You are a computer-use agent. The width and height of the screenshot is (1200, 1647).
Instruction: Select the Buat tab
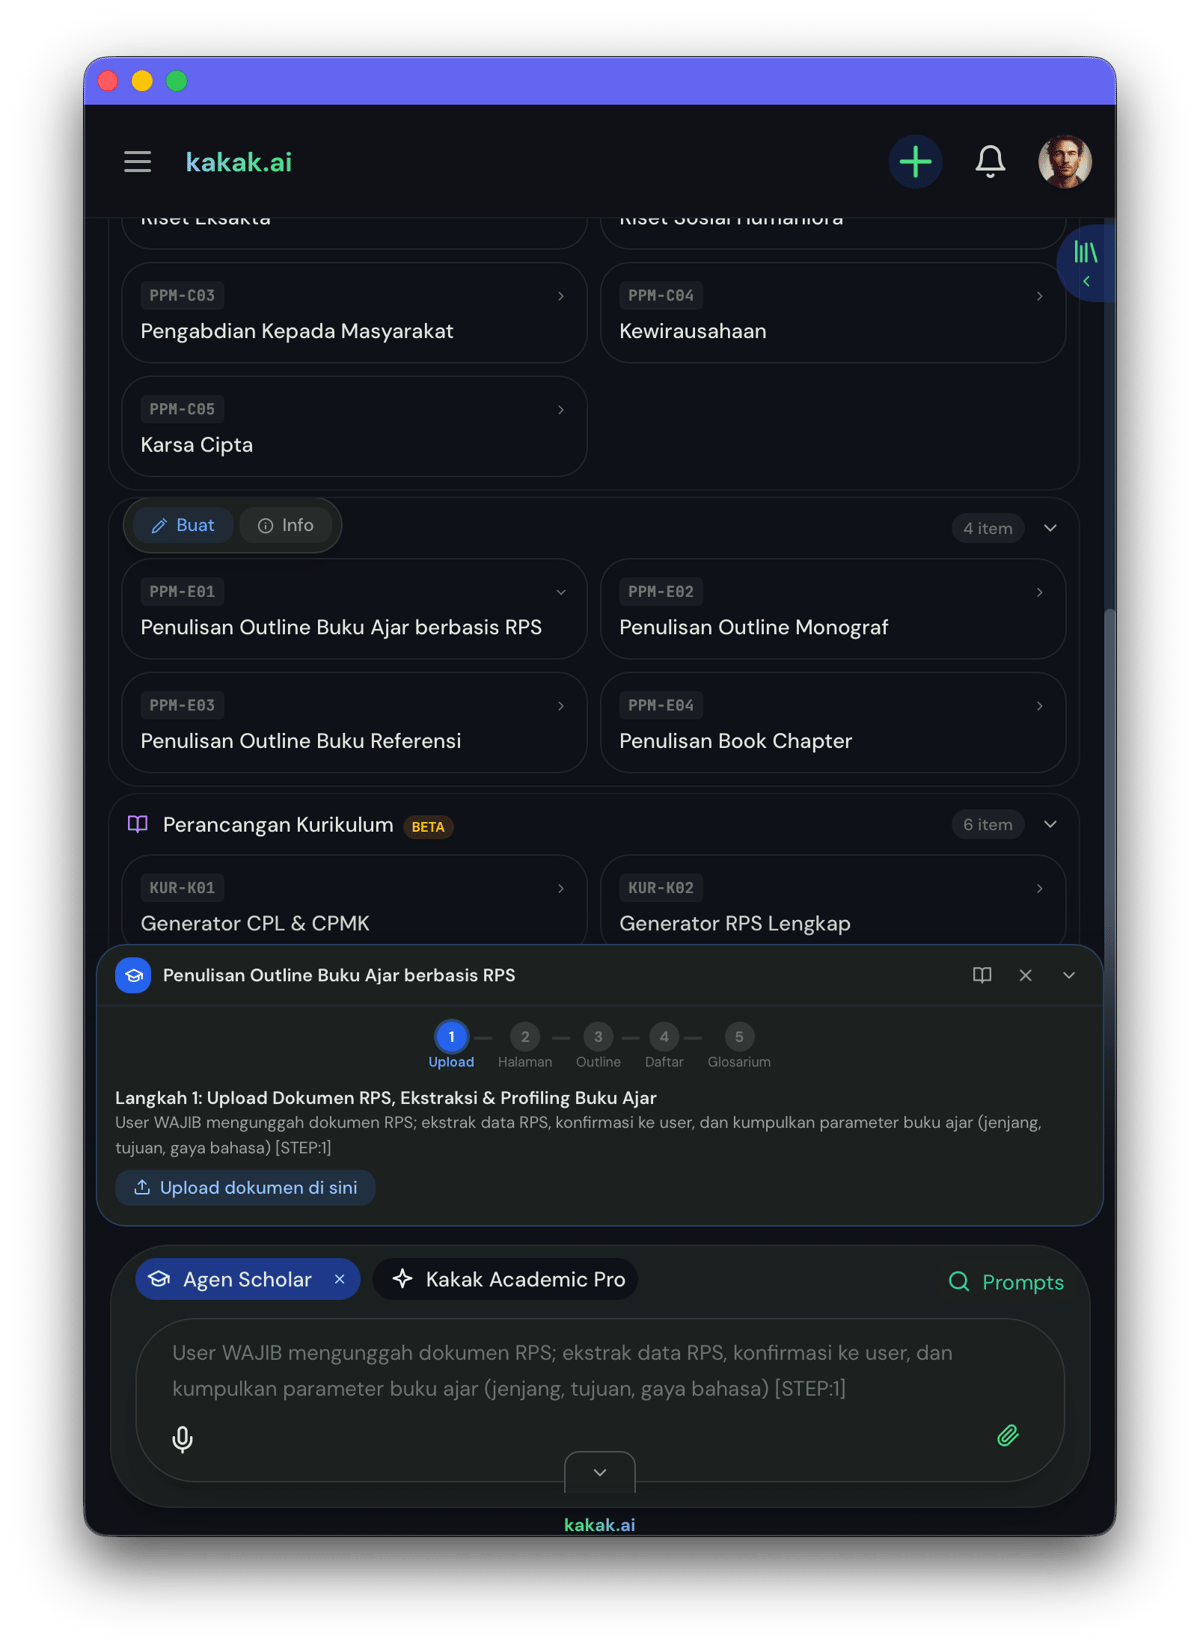(x=183, y=525)
